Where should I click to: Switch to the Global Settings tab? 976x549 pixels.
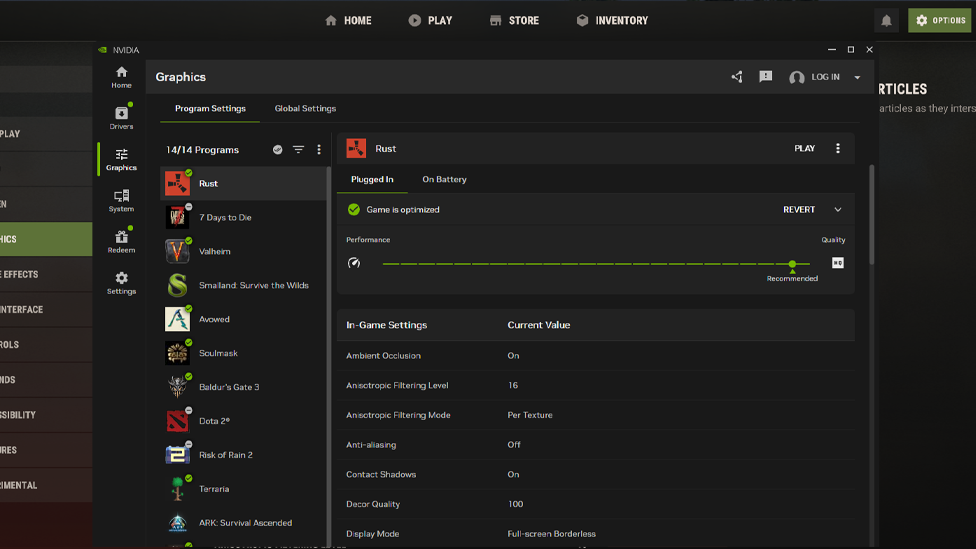click(305, 108)
